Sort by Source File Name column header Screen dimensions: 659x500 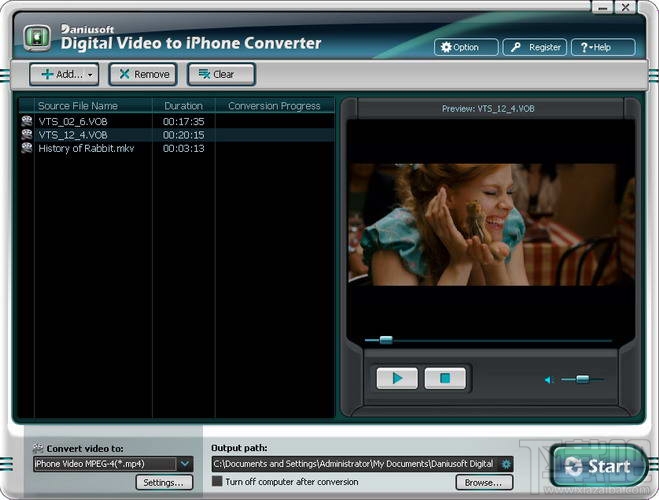78,105
